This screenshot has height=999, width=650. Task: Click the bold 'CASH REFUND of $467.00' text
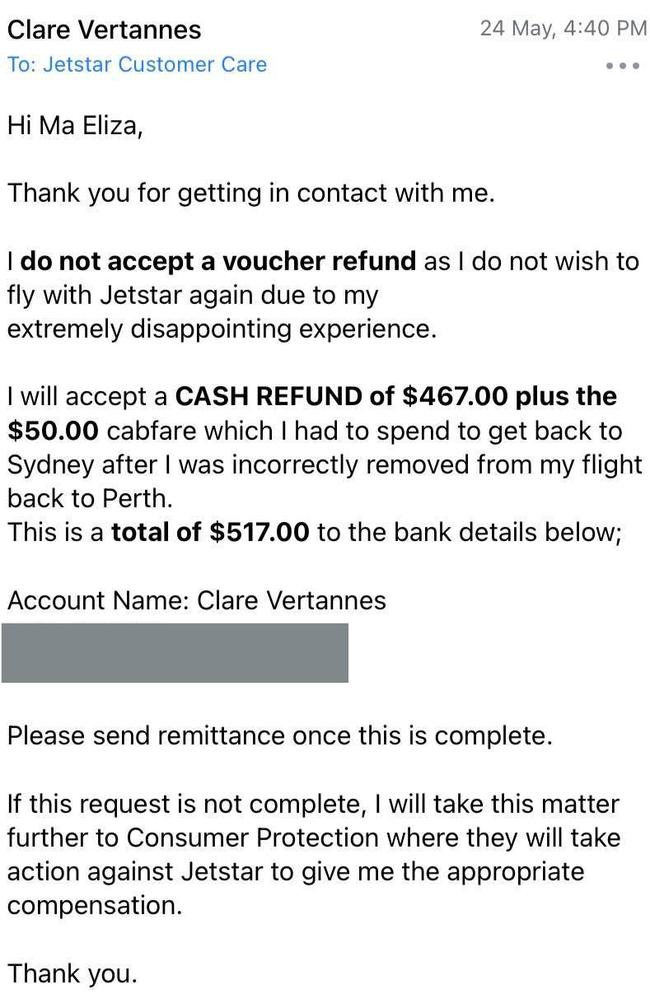tap(341, 396)
